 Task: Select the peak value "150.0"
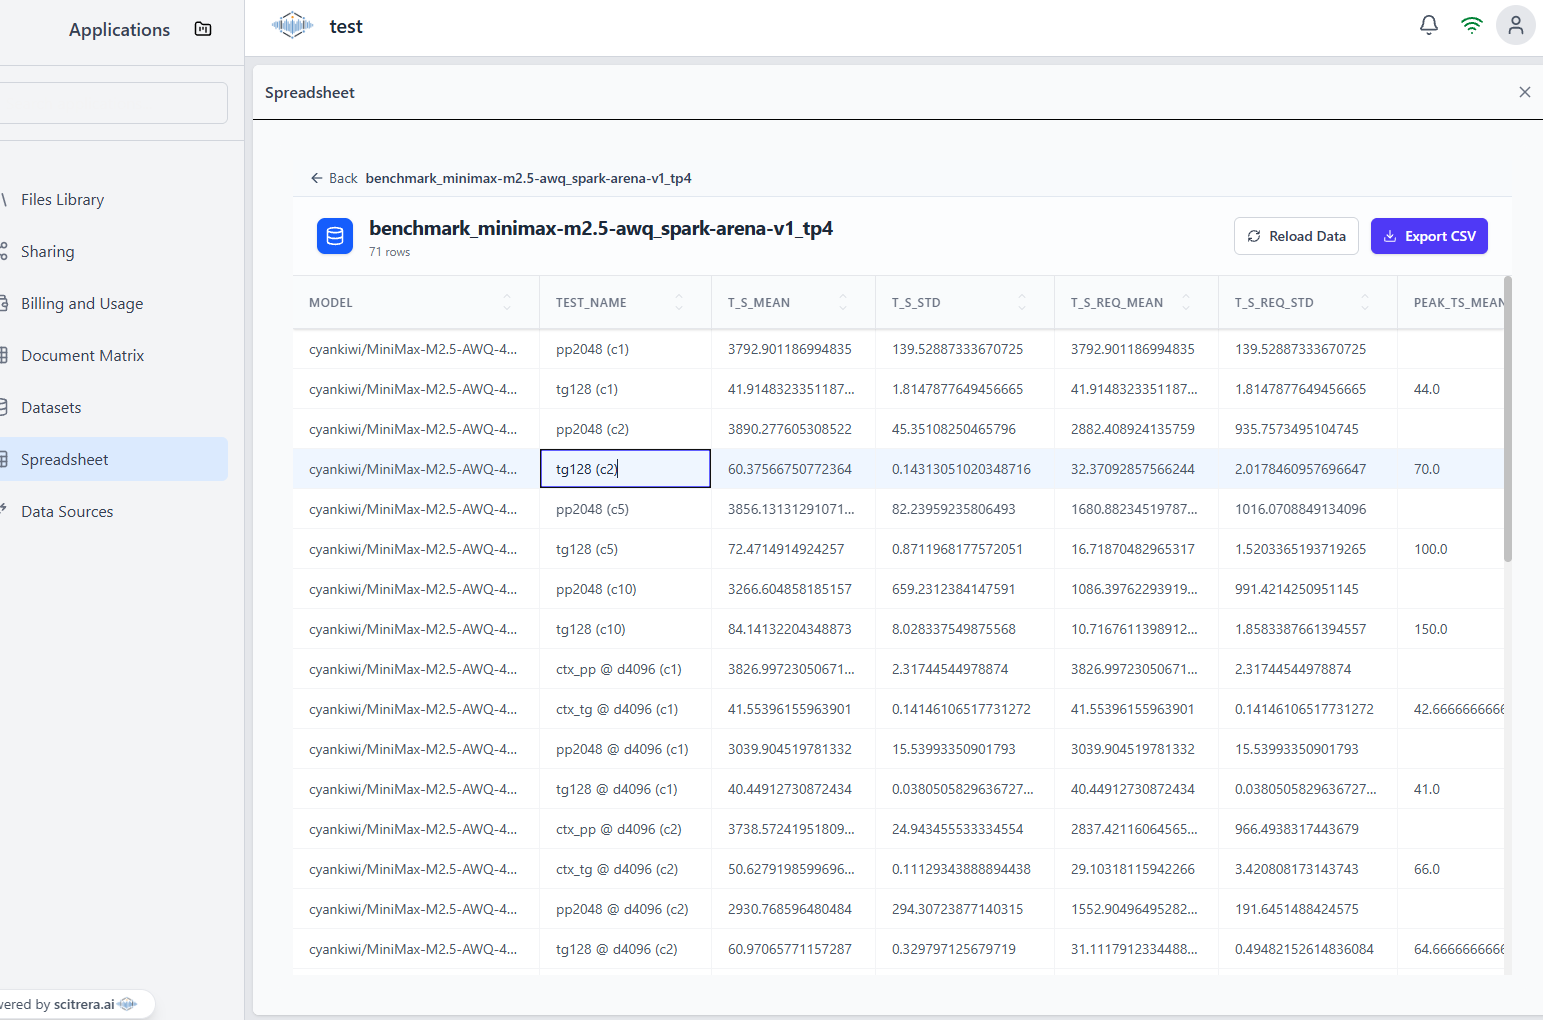click(1431, 629)
